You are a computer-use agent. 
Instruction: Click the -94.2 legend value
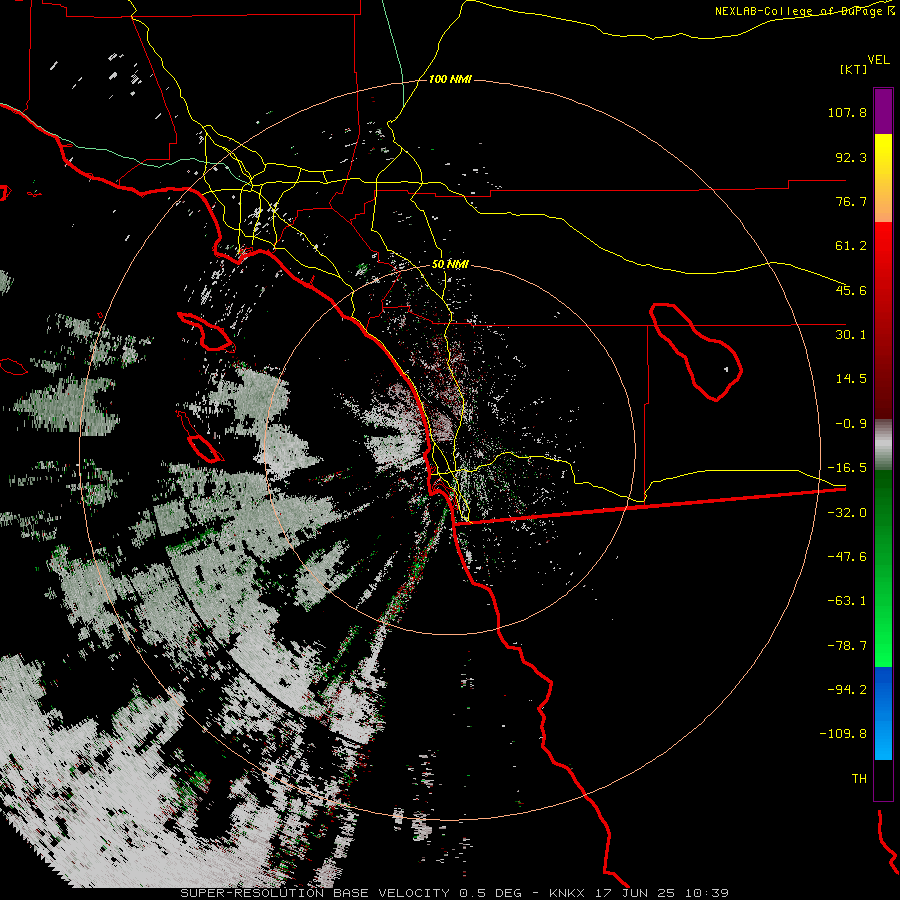tap(847, 689)
